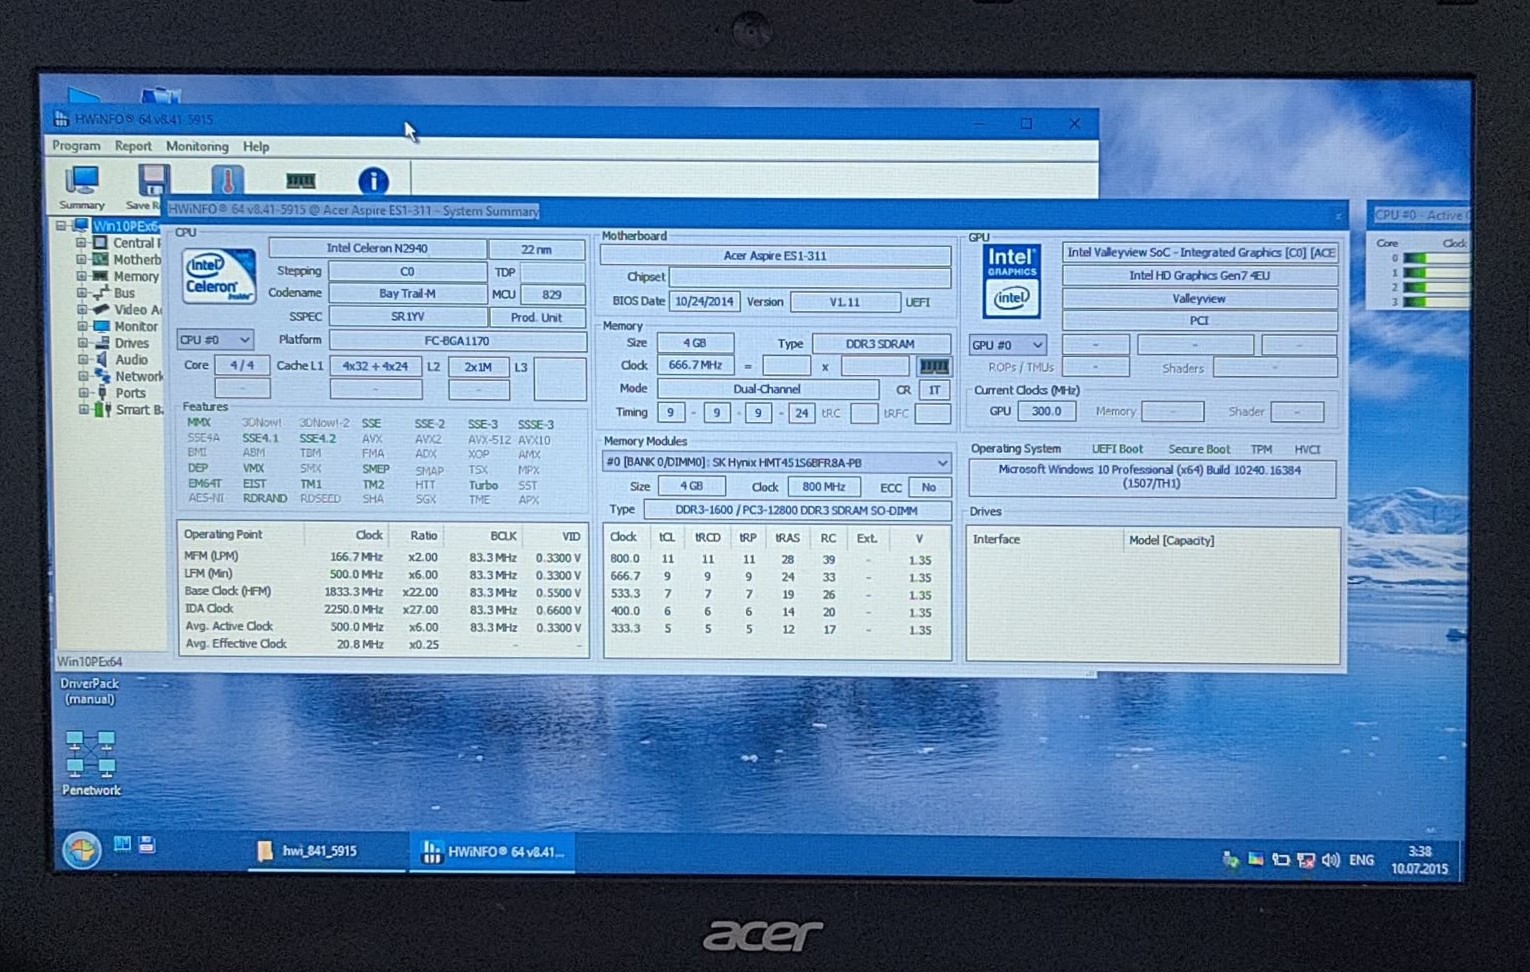
Task: Select the Motherboard tree node icon
Action: pyautogui.click(x=100, y=259)
